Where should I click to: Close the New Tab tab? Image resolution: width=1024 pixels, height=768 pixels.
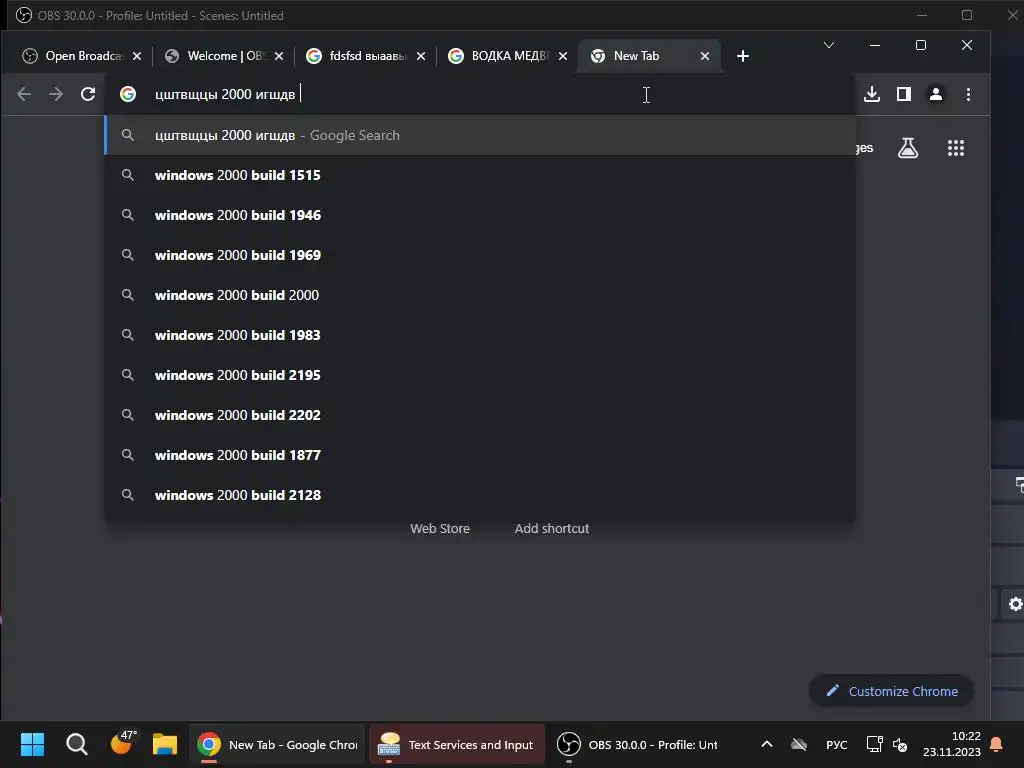click(x=705, y=56)
